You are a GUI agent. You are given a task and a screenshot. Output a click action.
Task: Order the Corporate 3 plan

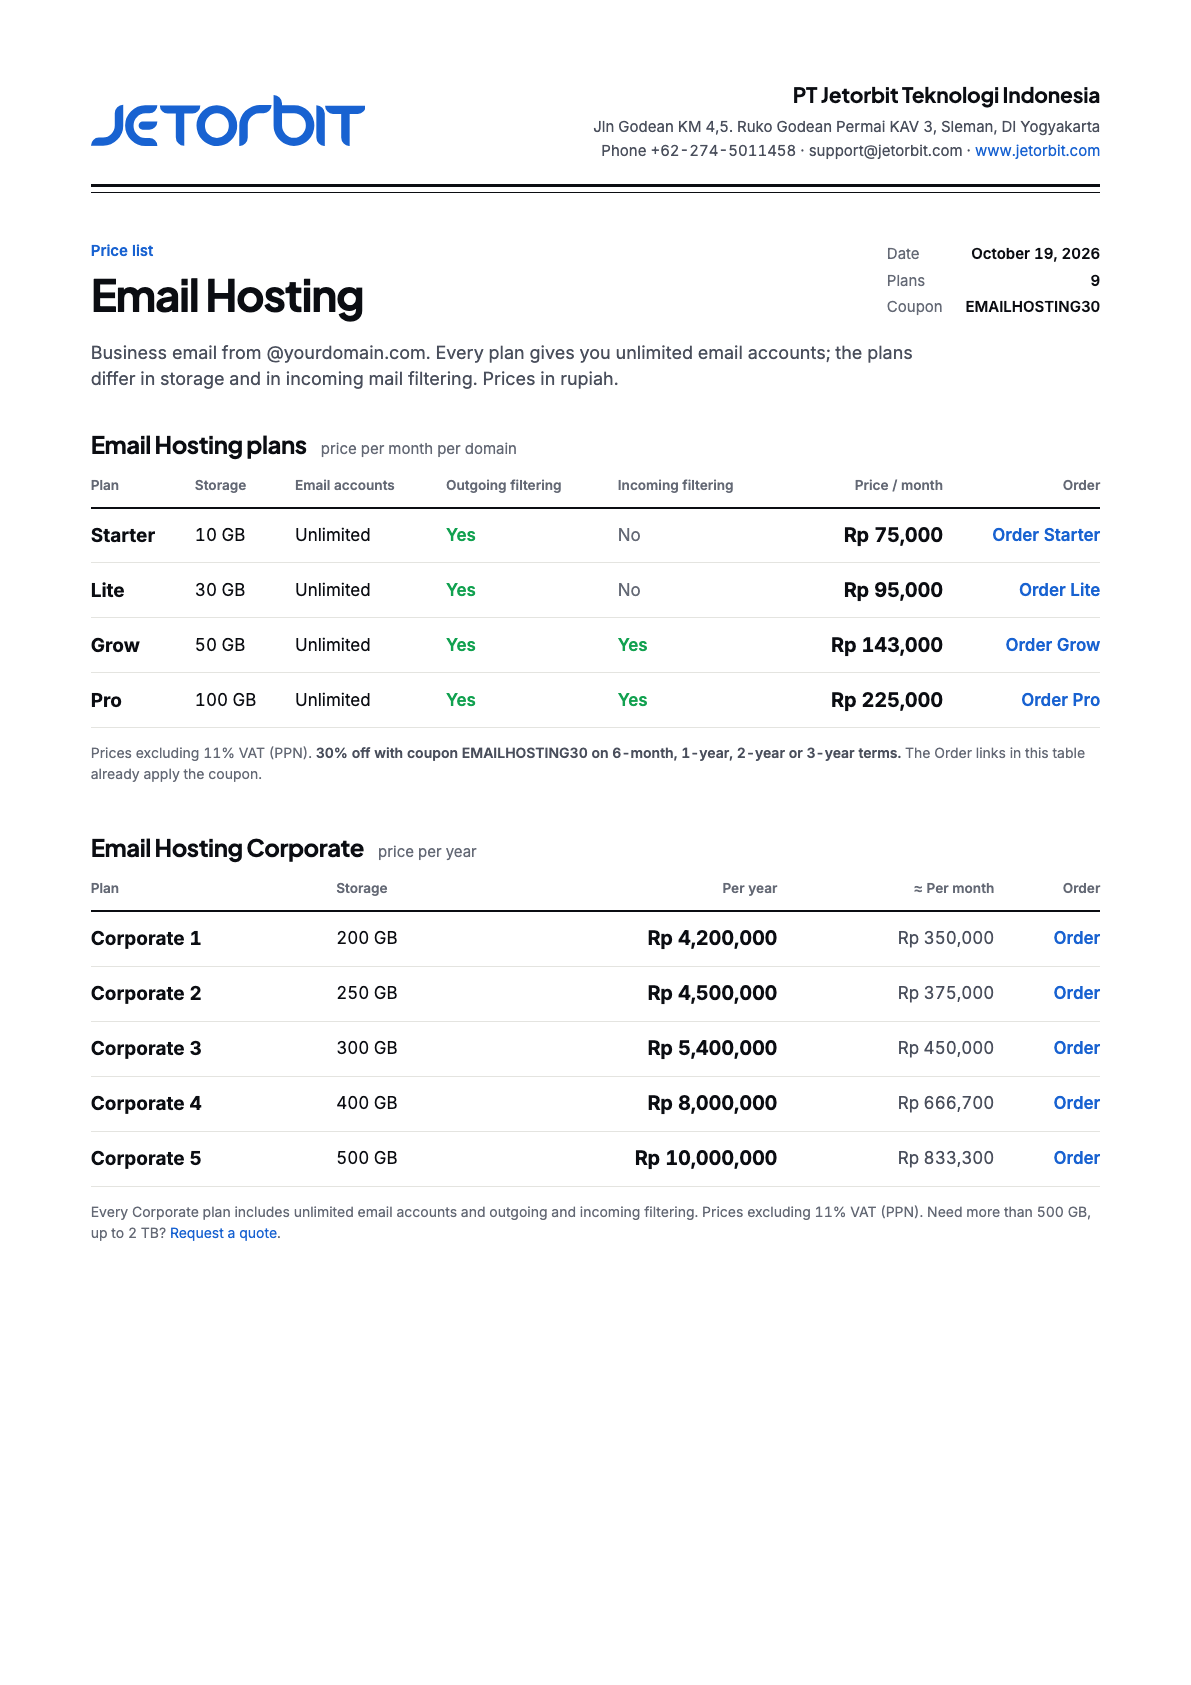point(1076,1048)
